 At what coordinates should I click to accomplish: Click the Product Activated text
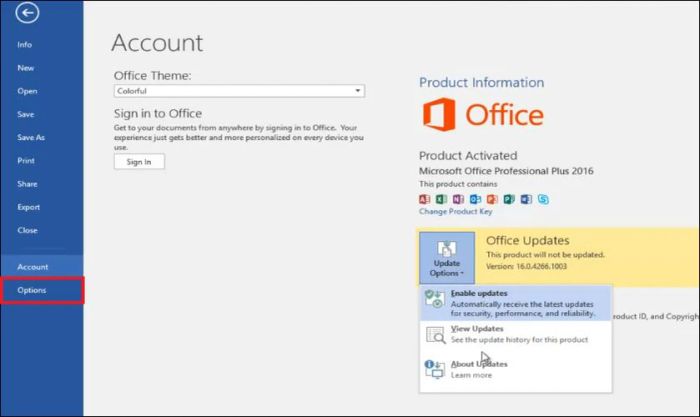tap(468, 156)
